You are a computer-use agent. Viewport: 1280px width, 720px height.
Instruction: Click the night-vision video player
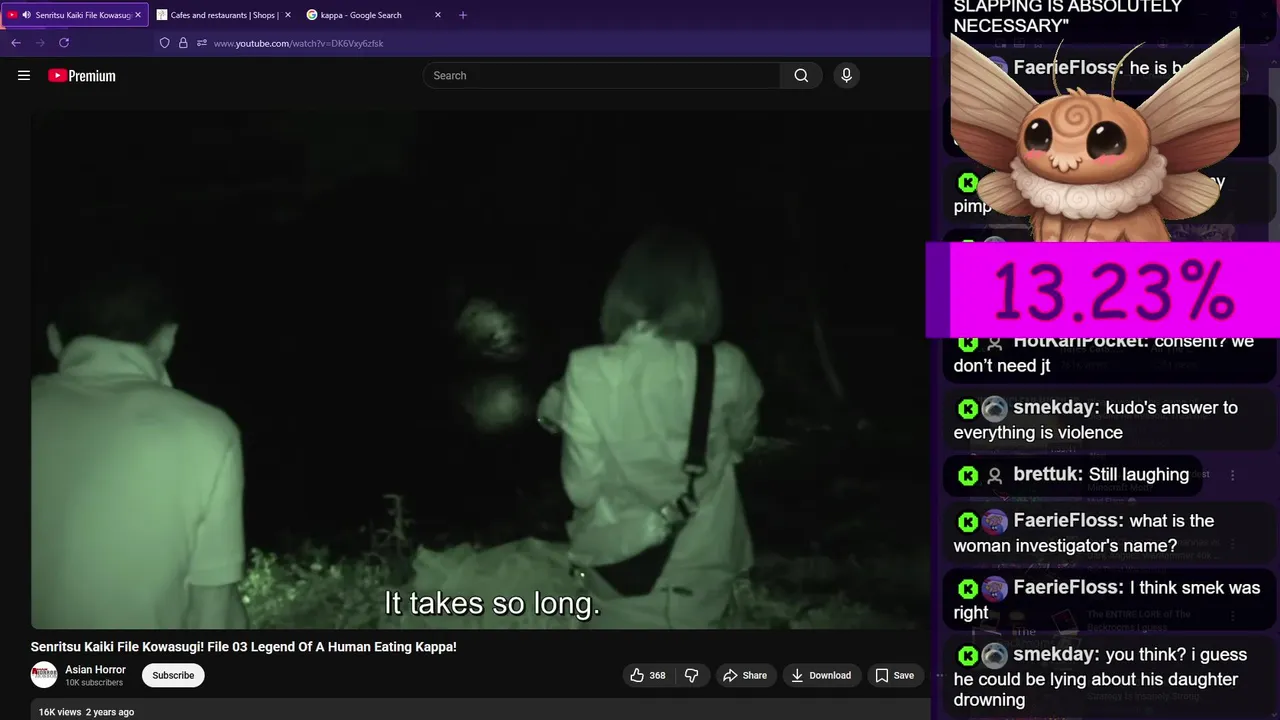pyautogui.click(x=480, y=368)
